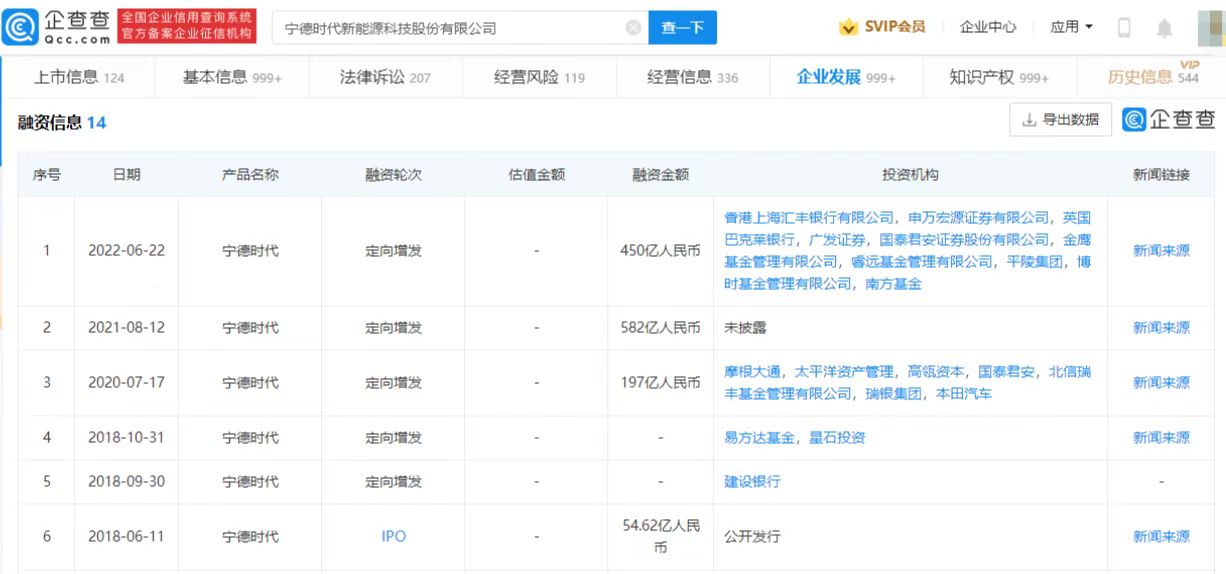Open 高瓴资本 investor link
Image resolution: width=1226 pixels, height=574 pixels.
coord(936,371)
